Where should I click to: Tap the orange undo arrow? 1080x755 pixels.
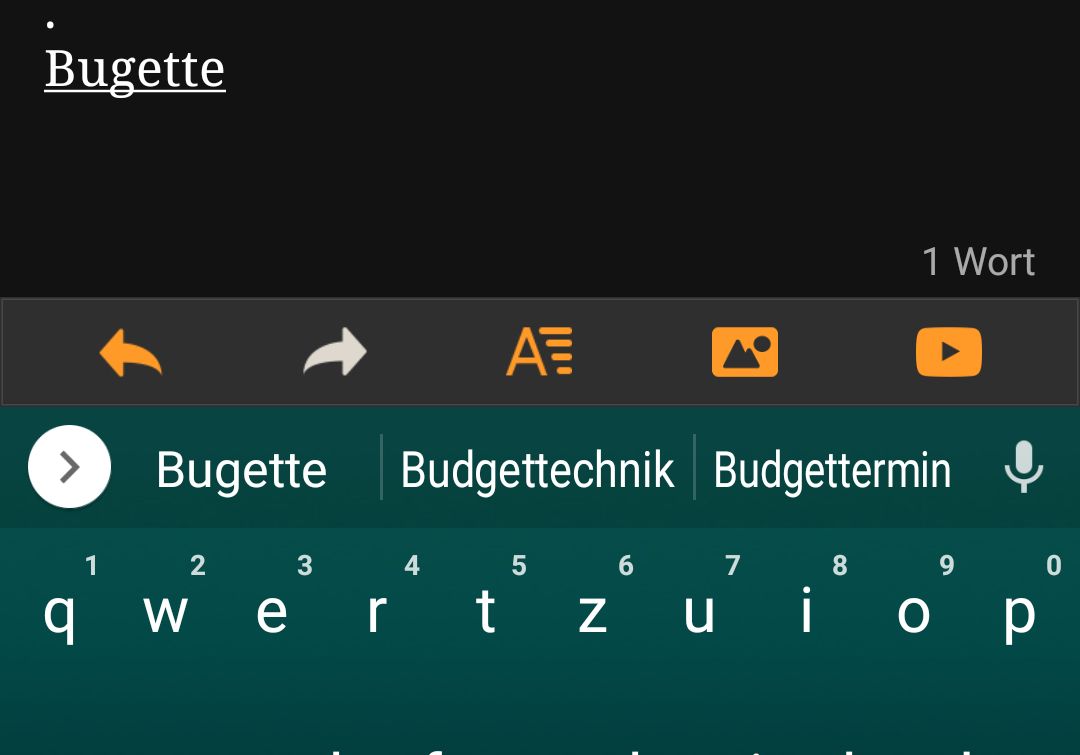pyautogui.click(x=131, y=352)
